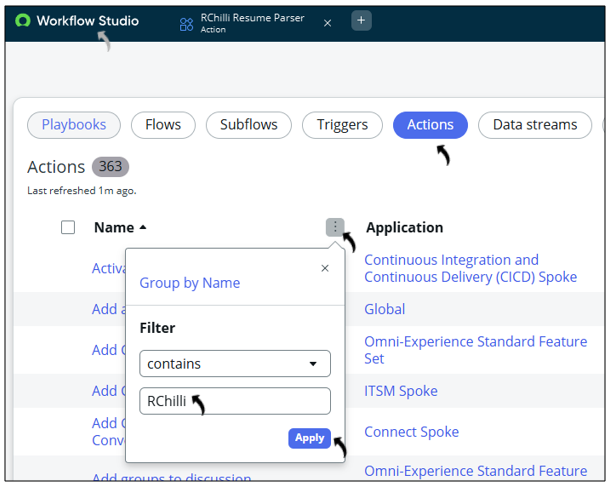Open the Subflows tab

tap(248, 125)
